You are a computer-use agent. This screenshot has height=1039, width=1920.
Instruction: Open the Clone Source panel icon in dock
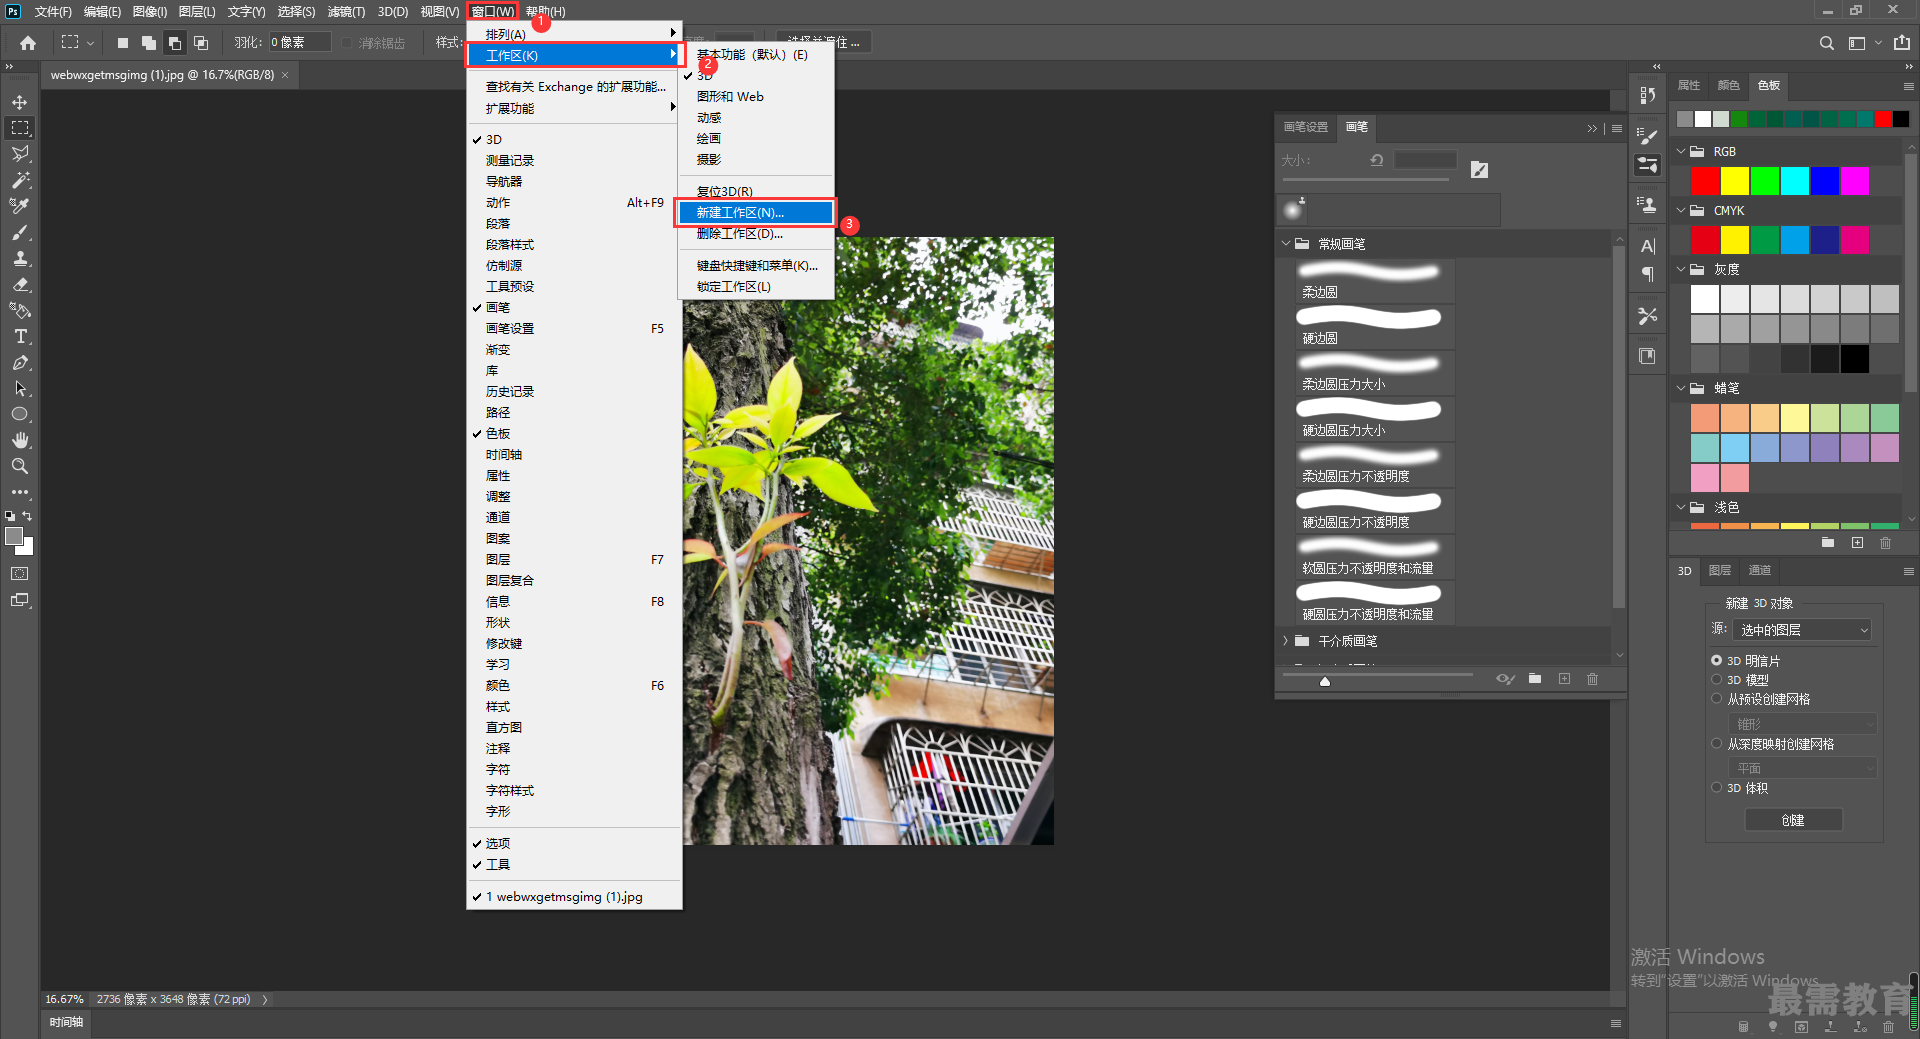point(1647,204)
